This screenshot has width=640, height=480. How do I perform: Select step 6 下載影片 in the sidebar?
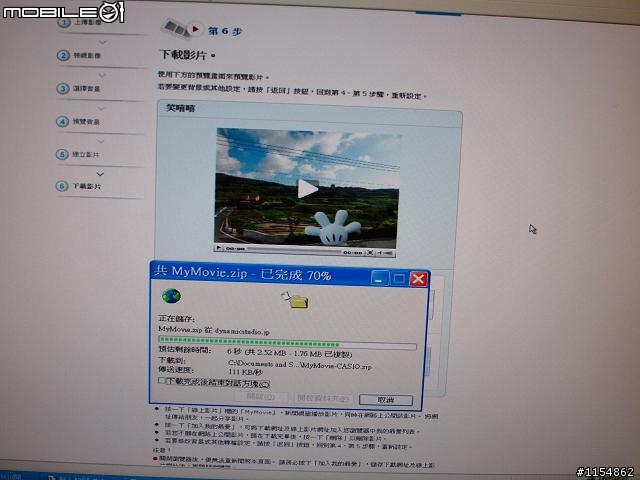tap(78, 186)
